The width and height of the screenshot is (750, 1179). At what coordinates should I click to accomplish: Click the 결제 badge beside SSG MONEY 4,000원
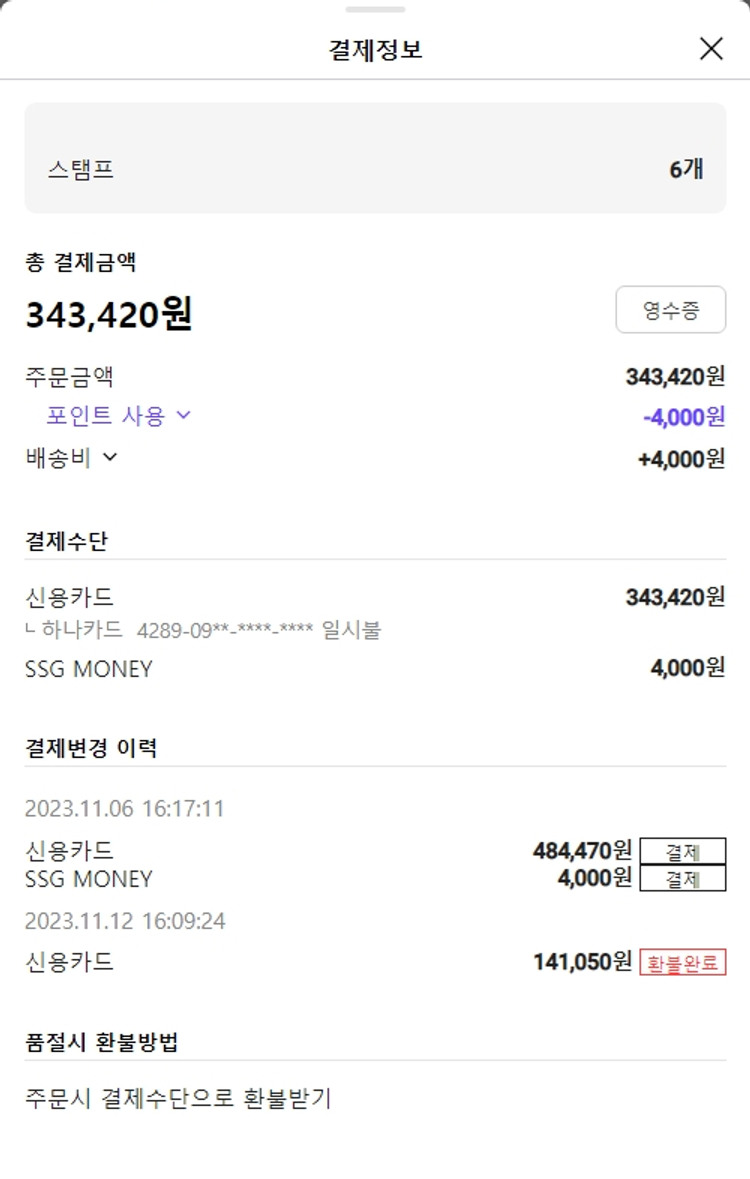[x=682, y=879]
